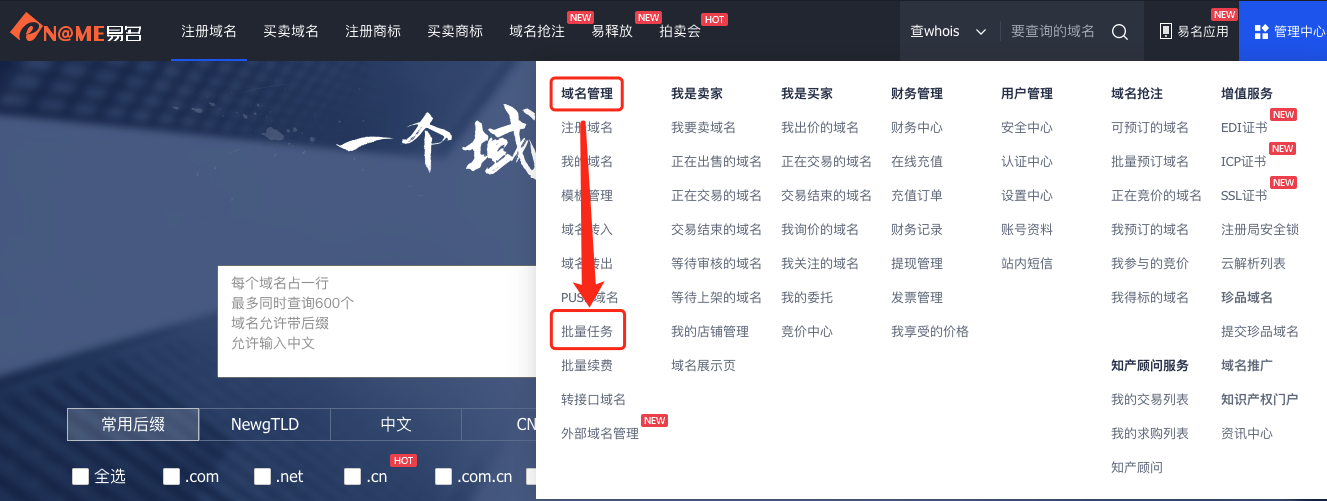Click the eName logo icon
The height and width of the screenshot is (501, 1327).
(28, 30)
